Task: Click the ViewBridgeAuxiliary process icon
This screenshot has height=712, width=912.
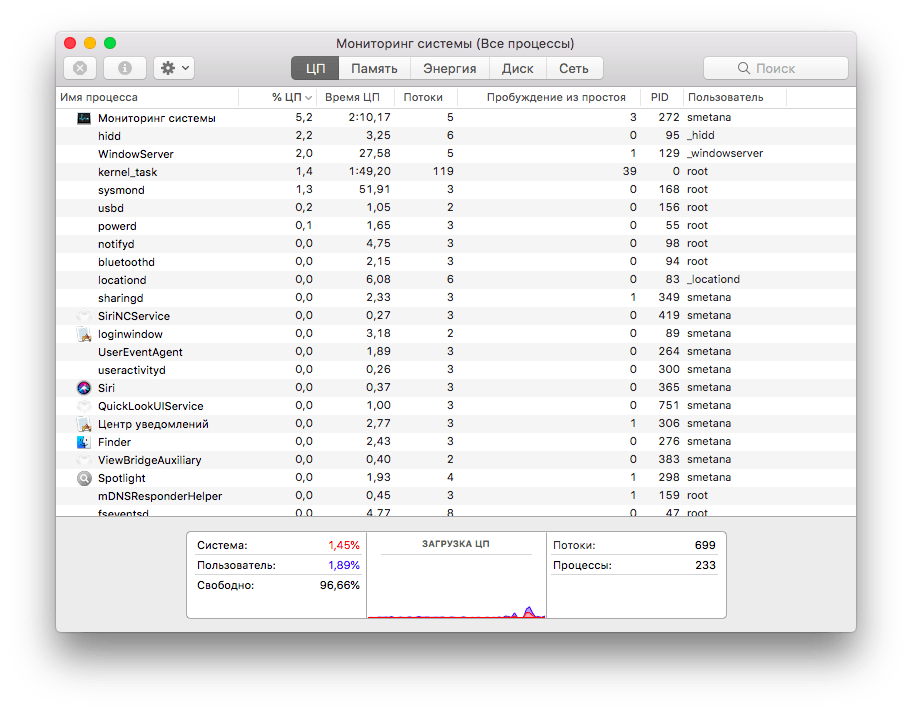Action: tap(84, 460)
